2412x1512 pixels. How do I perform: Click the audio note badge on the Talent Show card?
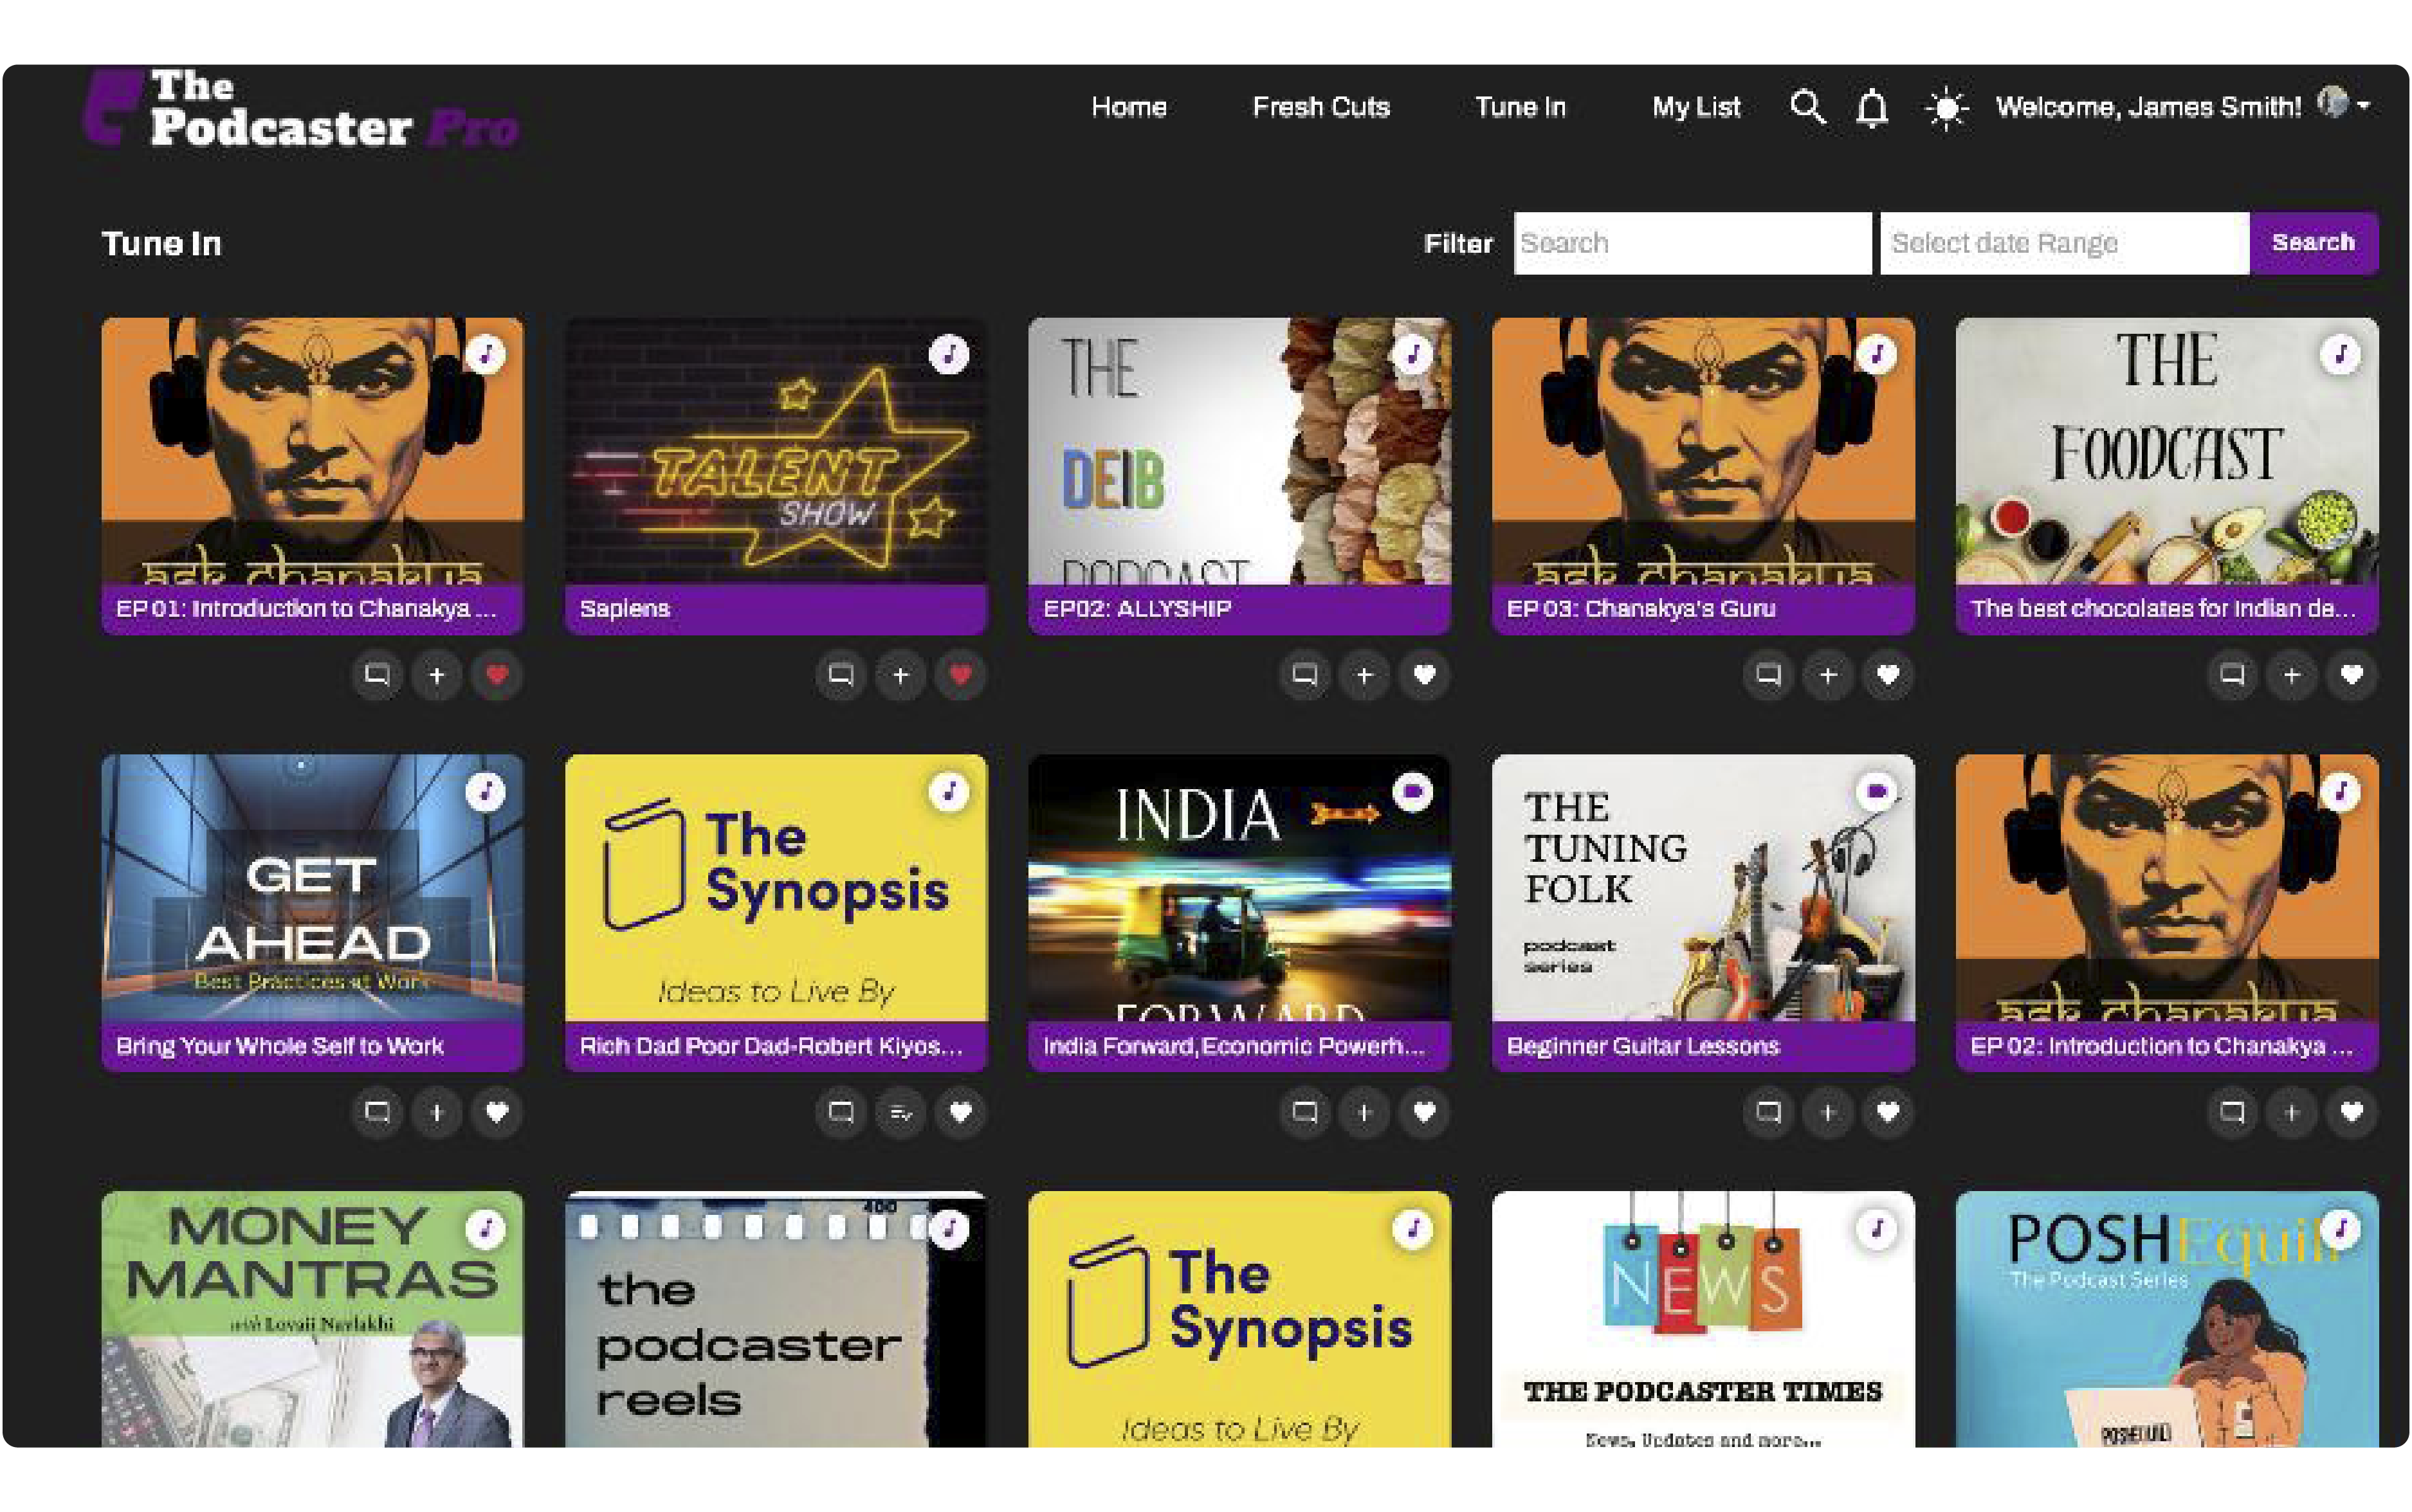(948, 354)
